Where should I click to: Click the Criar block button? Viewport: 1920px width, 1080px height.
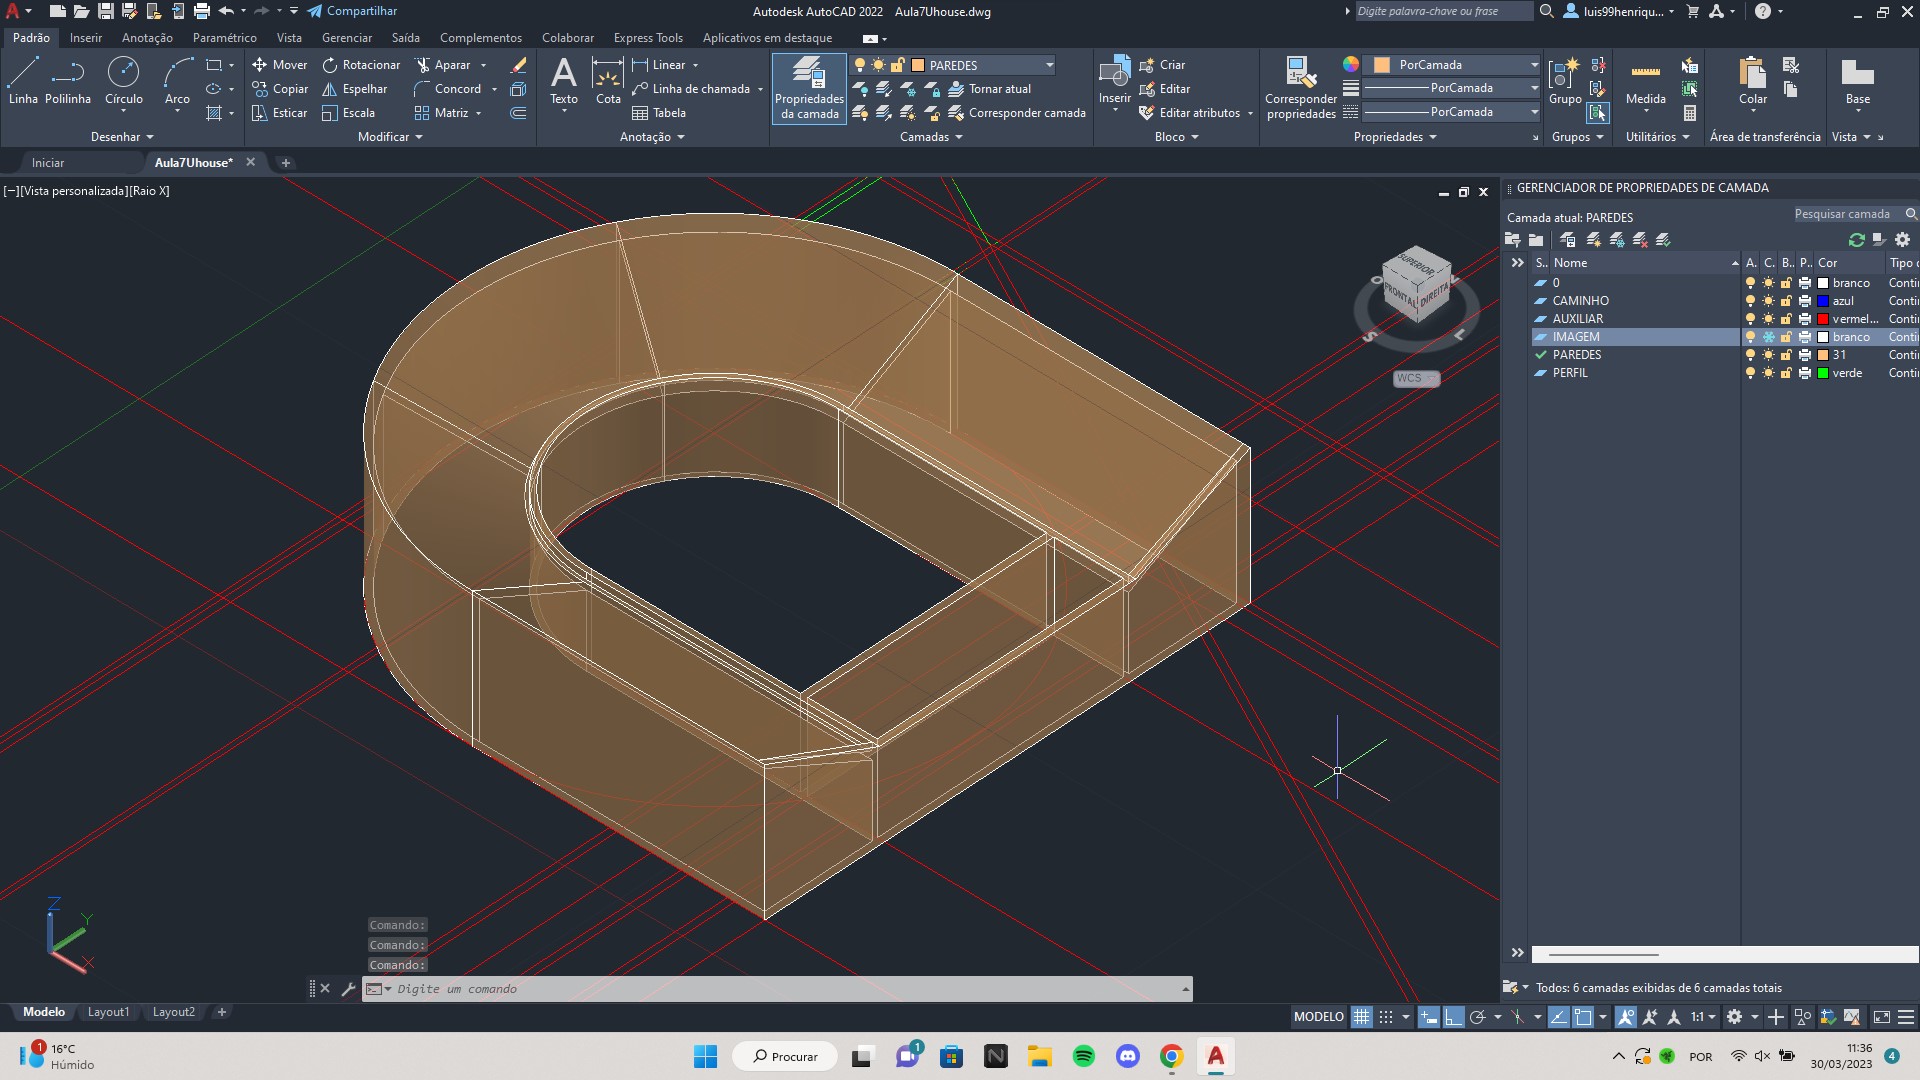tap(1162, 65)
